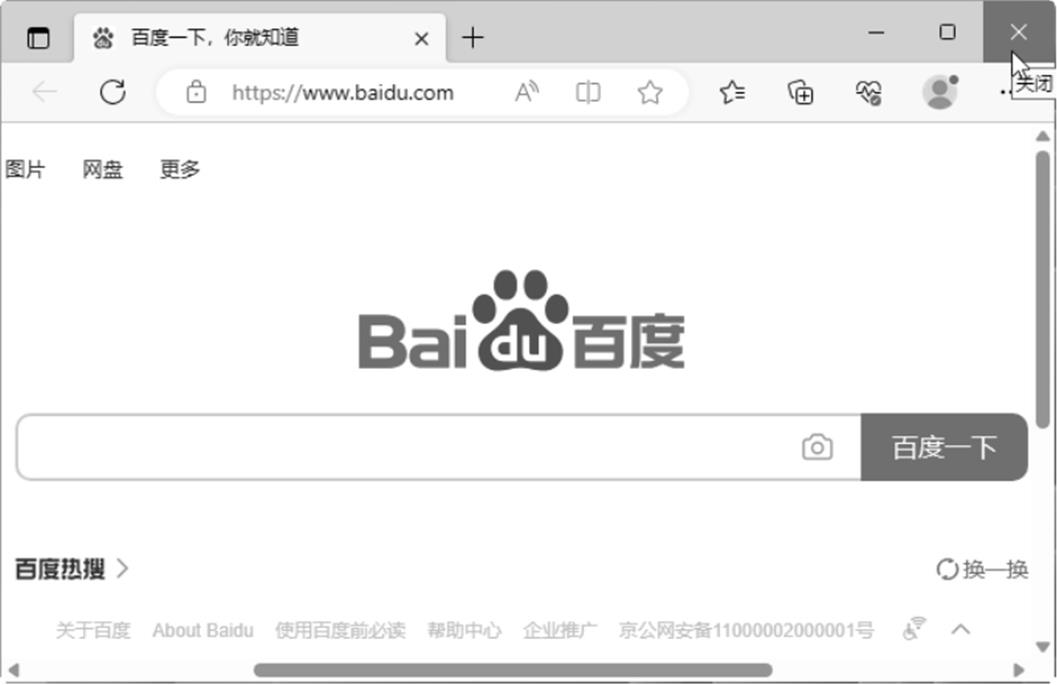This screenshot has width=1057, height=685.
Task: Go back with the back arrow
Action: coord(44,92)
